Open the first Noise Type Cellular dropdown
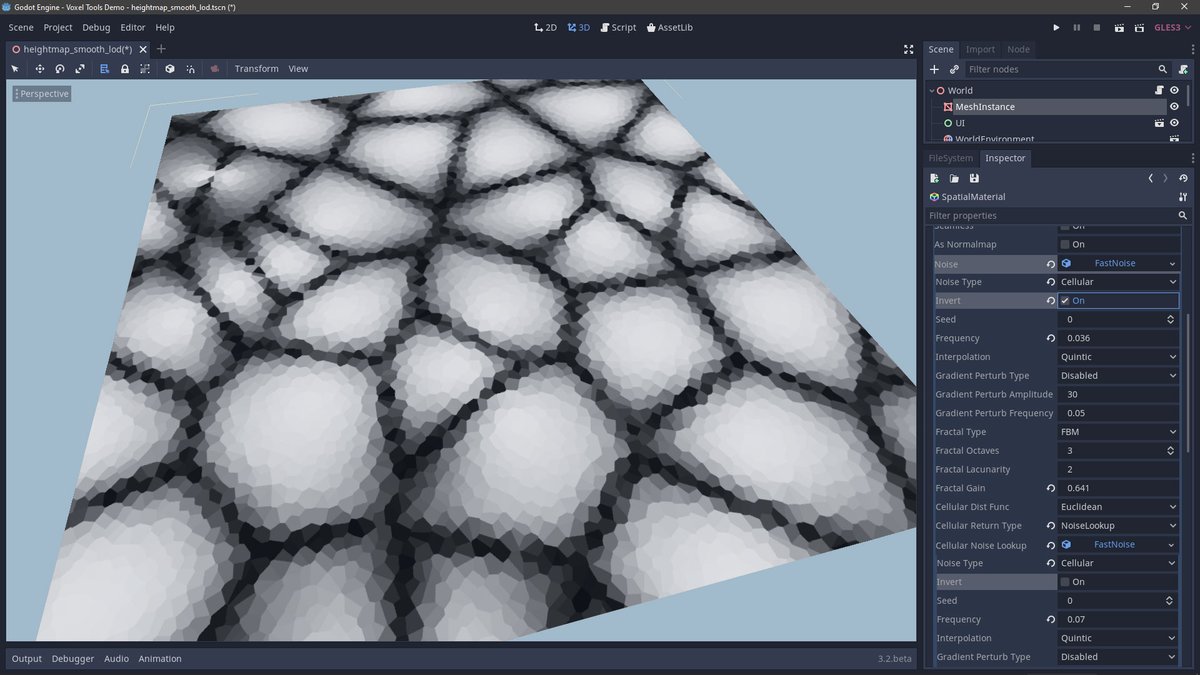 pos(1118,282)
